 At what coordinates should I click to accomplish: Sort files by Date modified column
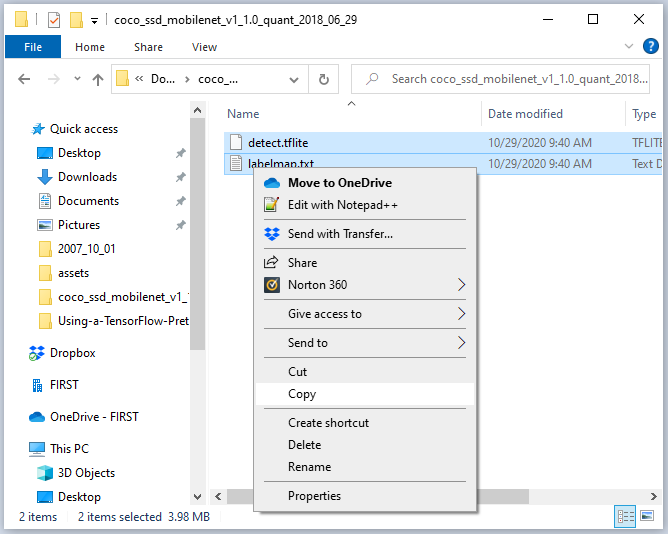(525, 114)
